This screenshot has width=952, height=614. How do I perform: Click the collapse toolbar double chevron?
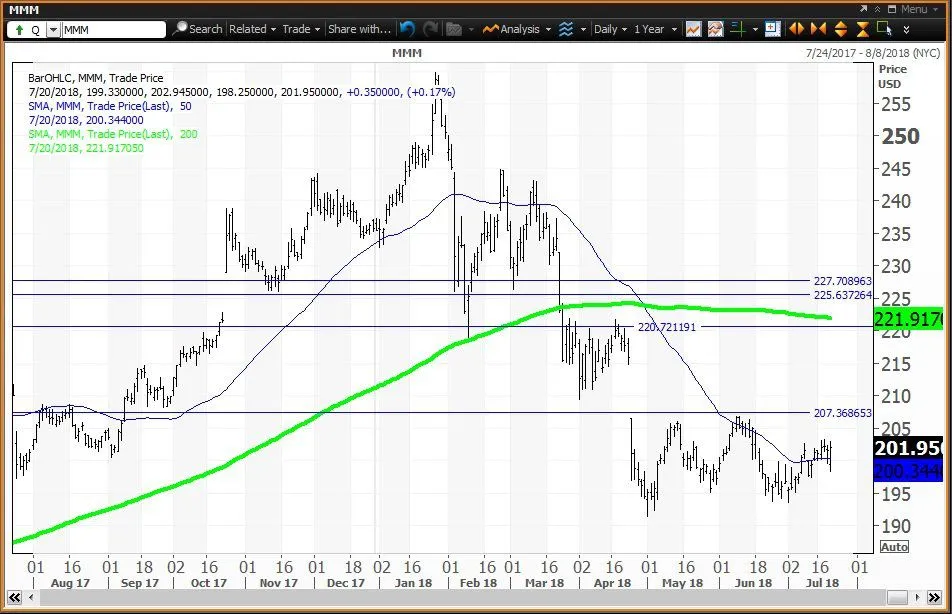[877, 9]
